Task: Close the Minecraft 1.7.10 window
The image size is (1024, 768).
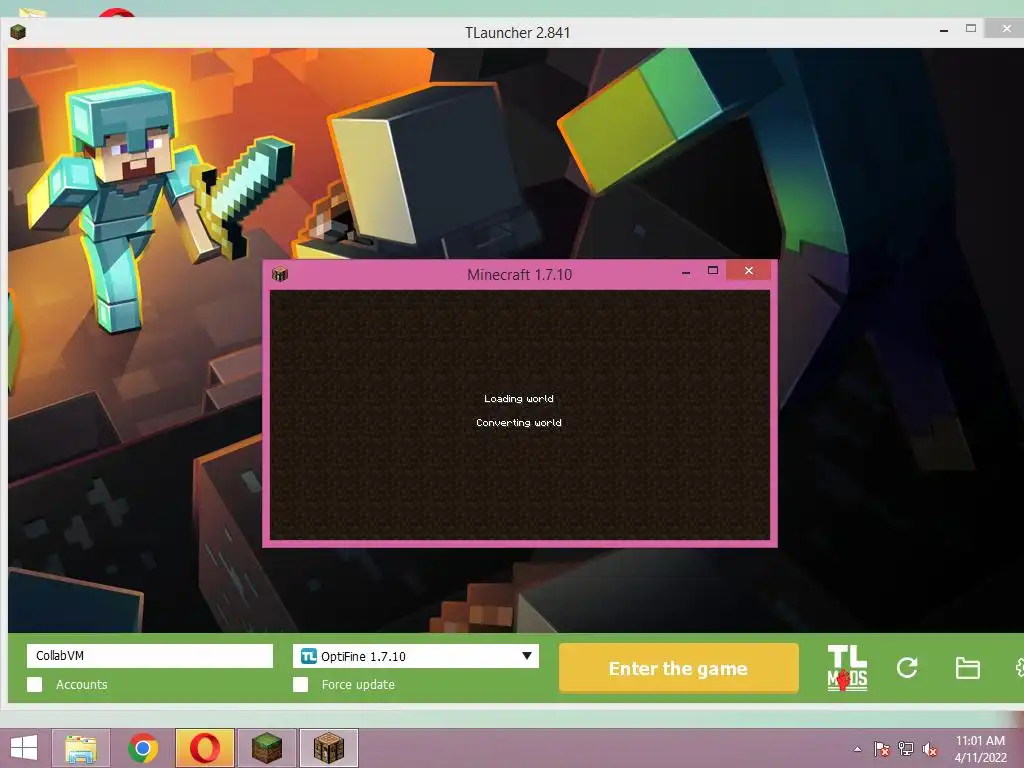Action: click(748, 270)
